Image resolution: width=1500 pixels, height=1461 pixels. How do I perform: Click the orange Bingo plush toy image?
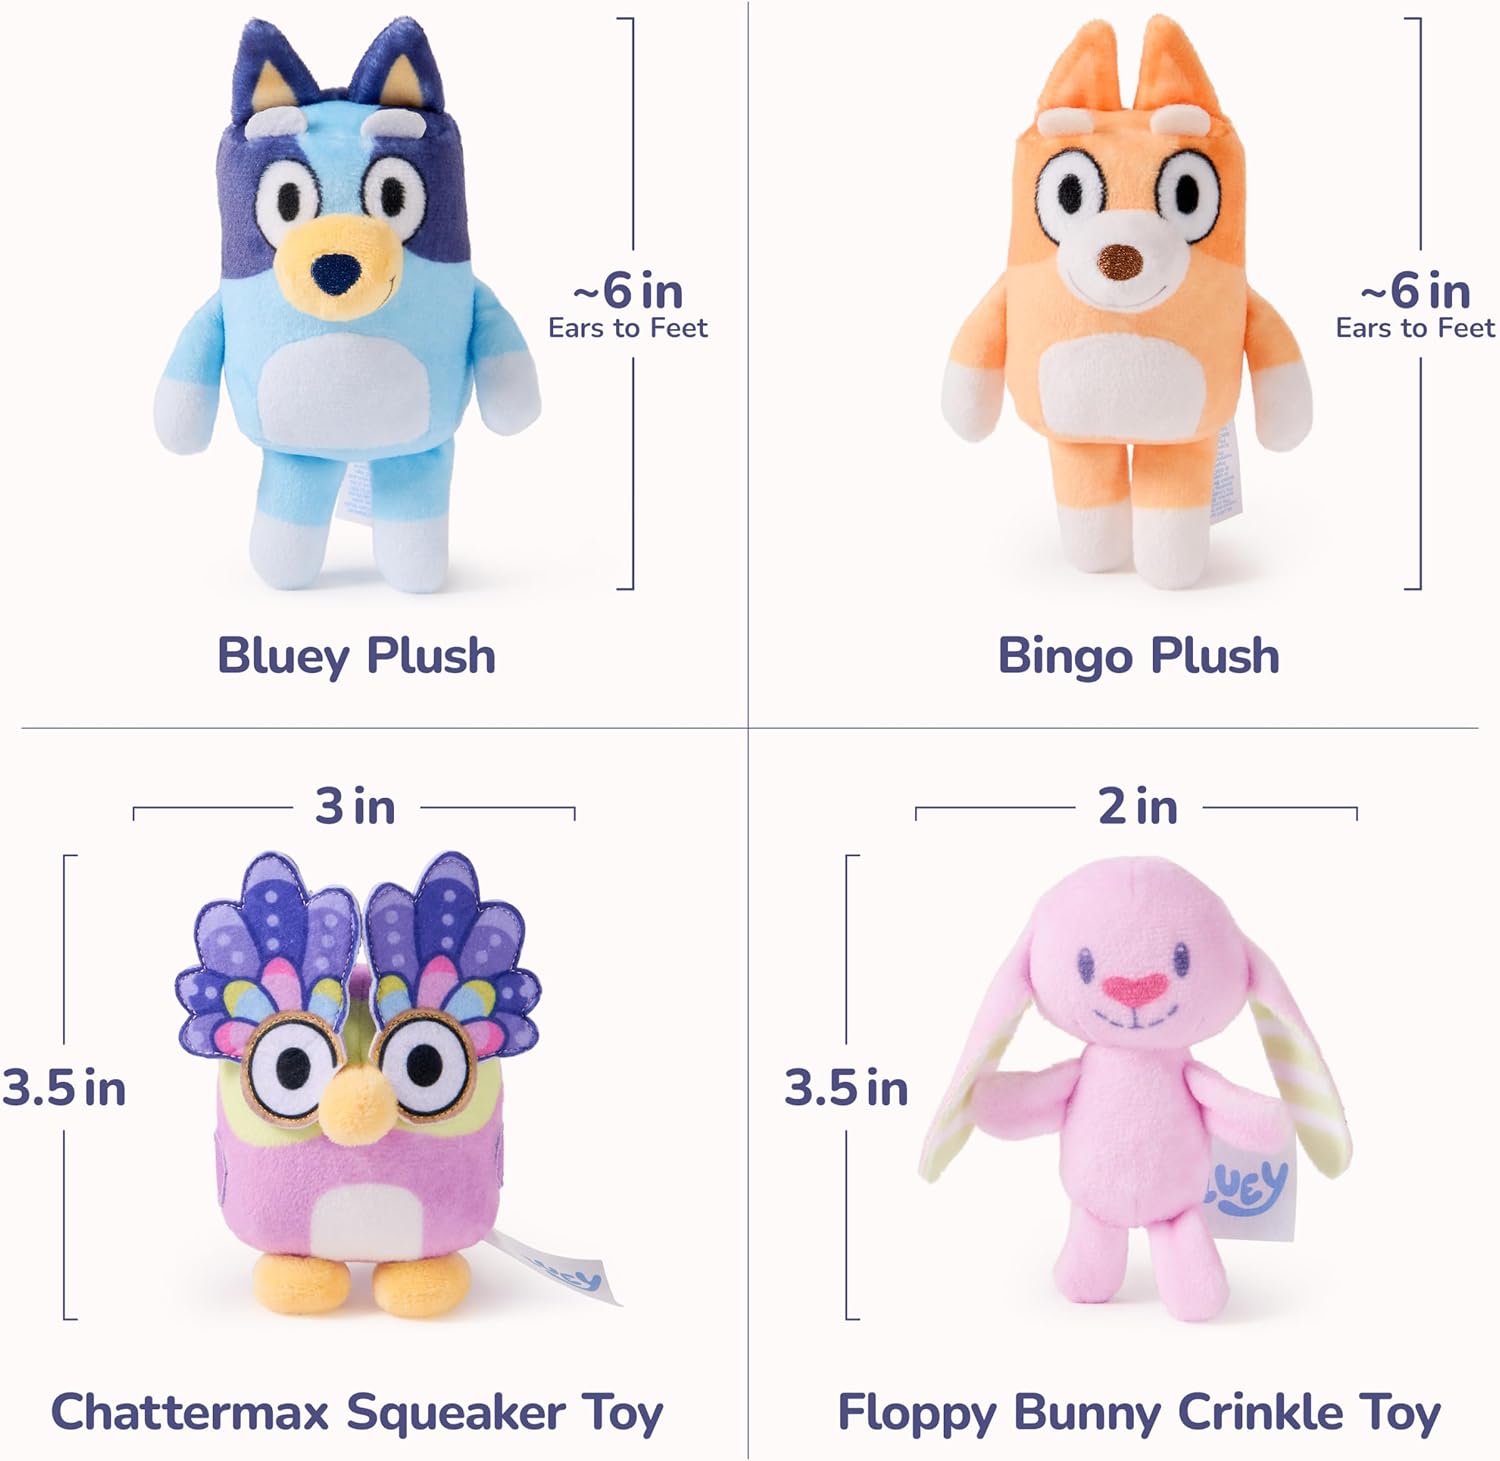tap(1127, 302)
